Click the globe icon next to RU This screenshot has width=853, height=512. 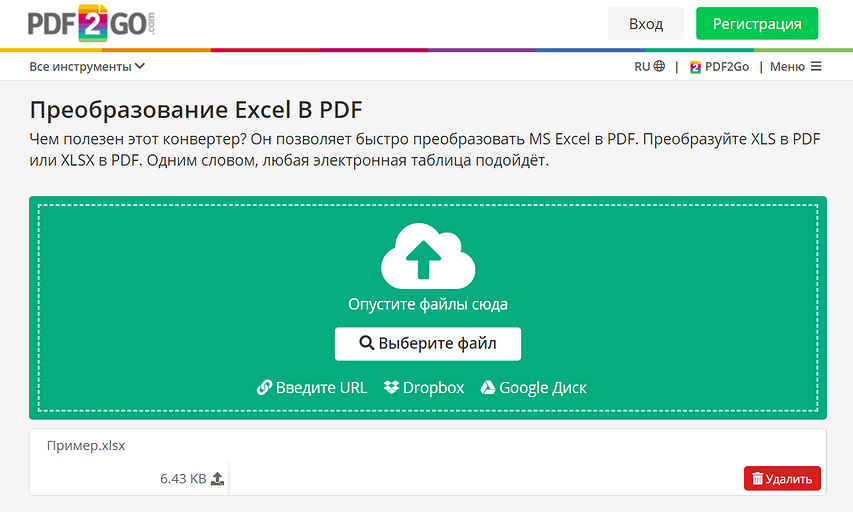[x=659, y=67]
